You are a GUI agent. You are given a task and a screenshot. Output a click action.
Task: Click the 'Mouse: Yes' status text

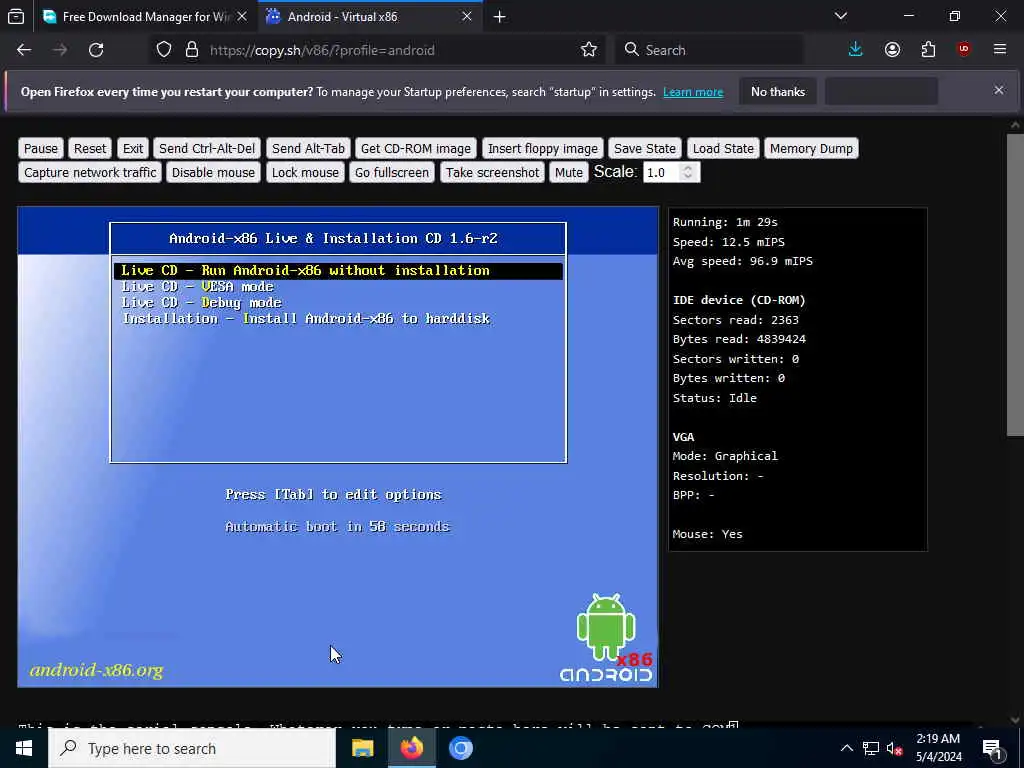pyautogui.click(x=708, y=534)
